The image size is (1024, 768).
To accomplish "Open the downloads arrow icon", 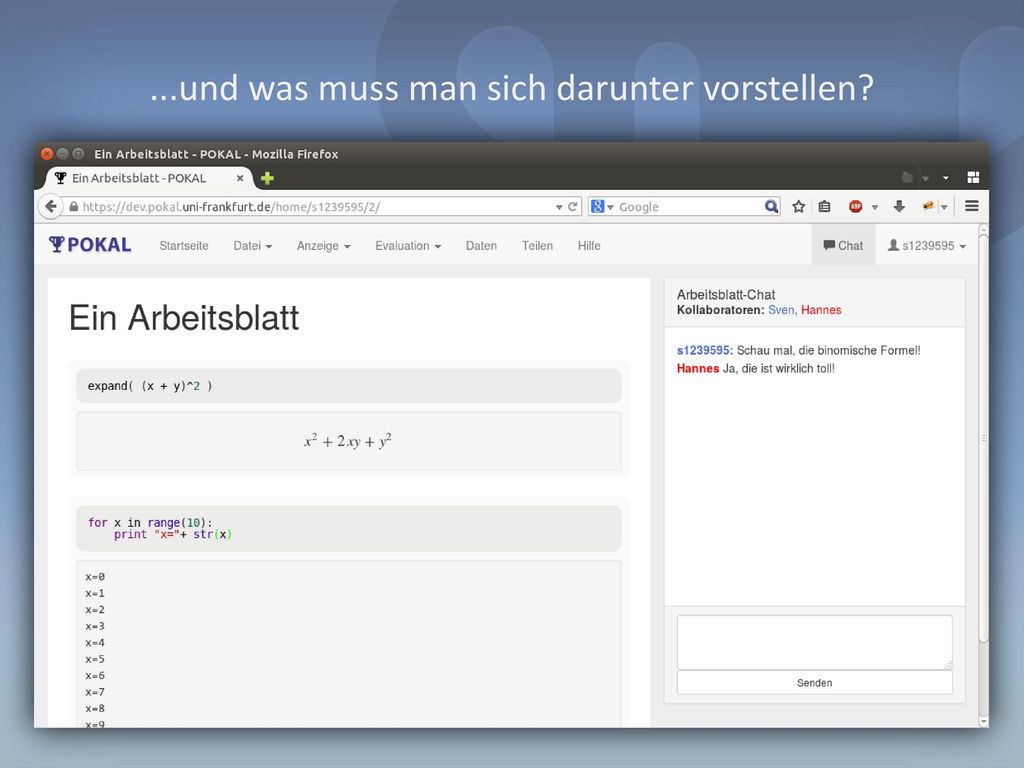I will tap(899, 206).
